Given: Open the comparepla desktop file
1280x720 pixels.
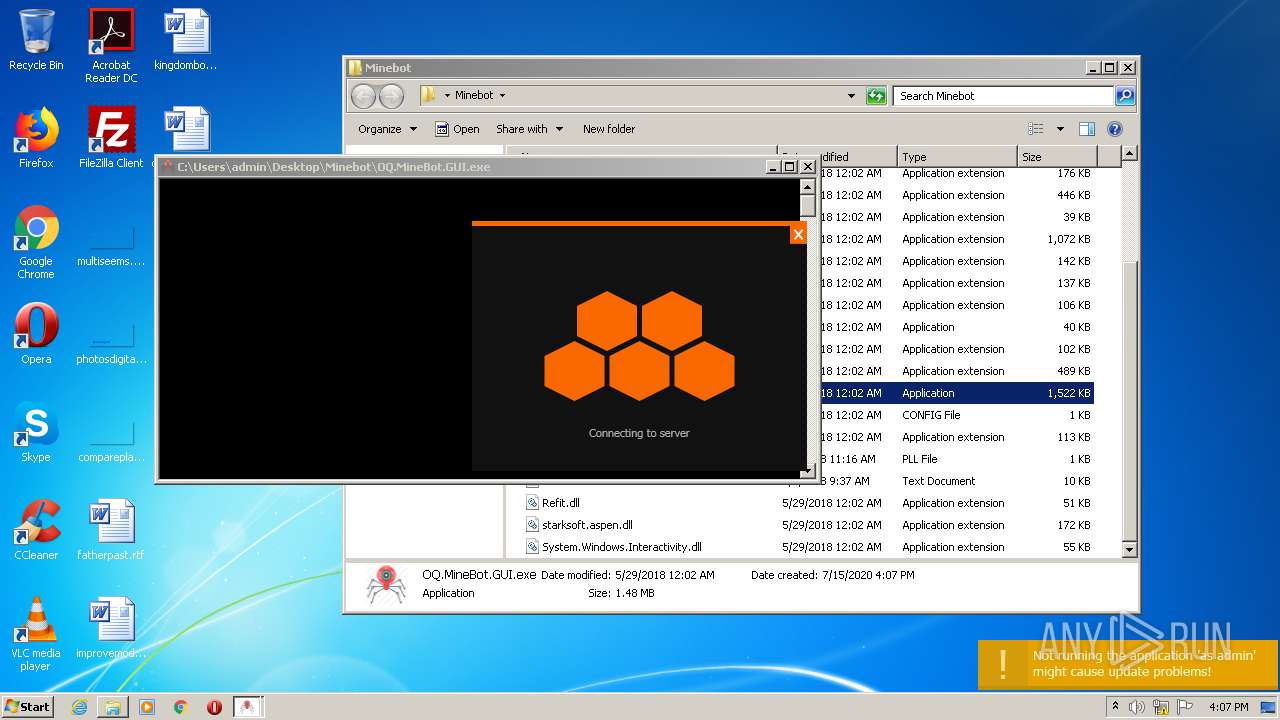Looking at the screenshot, I should coord(111,438).
